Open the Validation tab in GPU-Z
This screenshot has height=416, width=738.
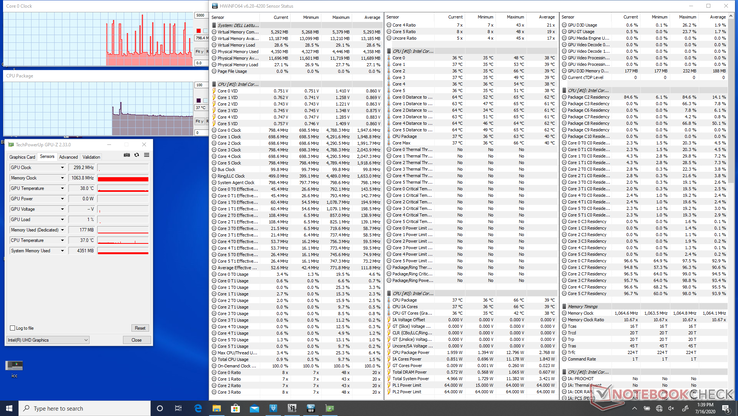click(x=91, y=157)
